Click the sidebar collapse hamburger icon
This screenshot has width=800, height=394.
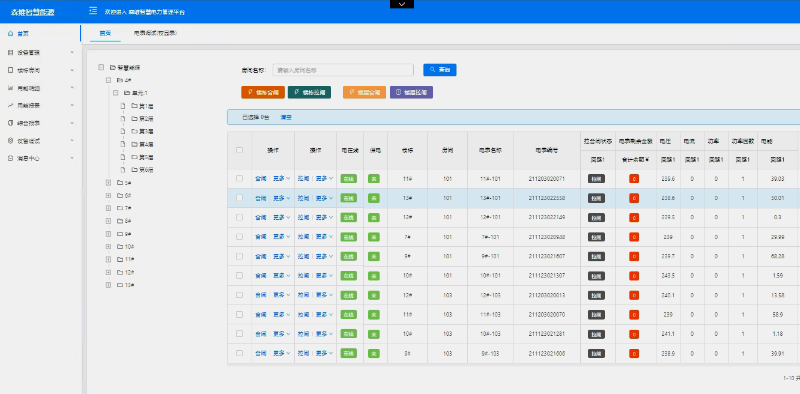pyautogui.click(x=93, y=11)
